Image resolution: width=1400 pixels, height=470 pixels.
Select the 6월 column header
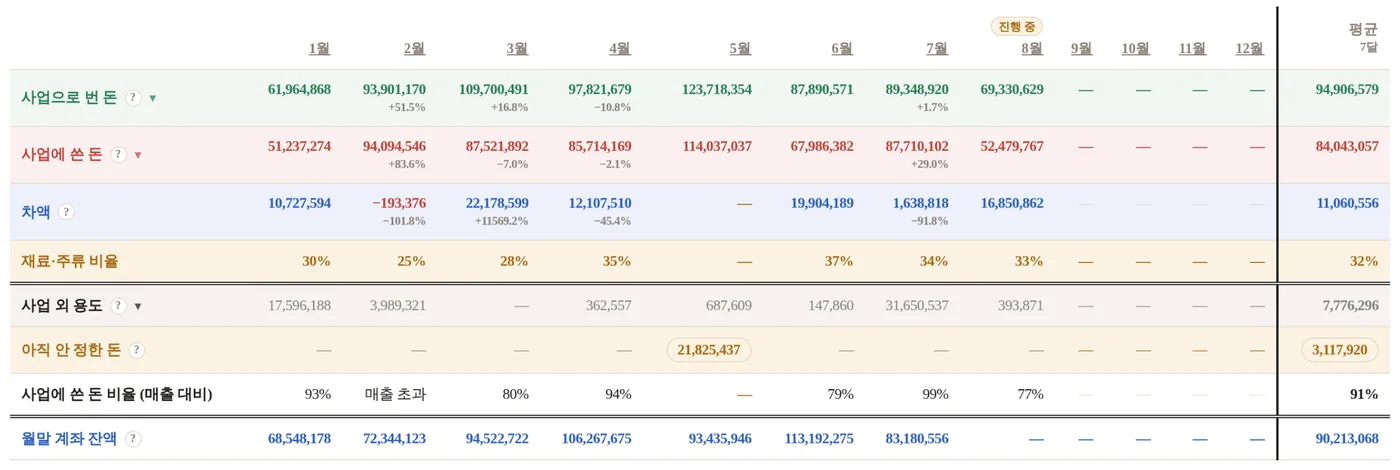click(842, 48)
